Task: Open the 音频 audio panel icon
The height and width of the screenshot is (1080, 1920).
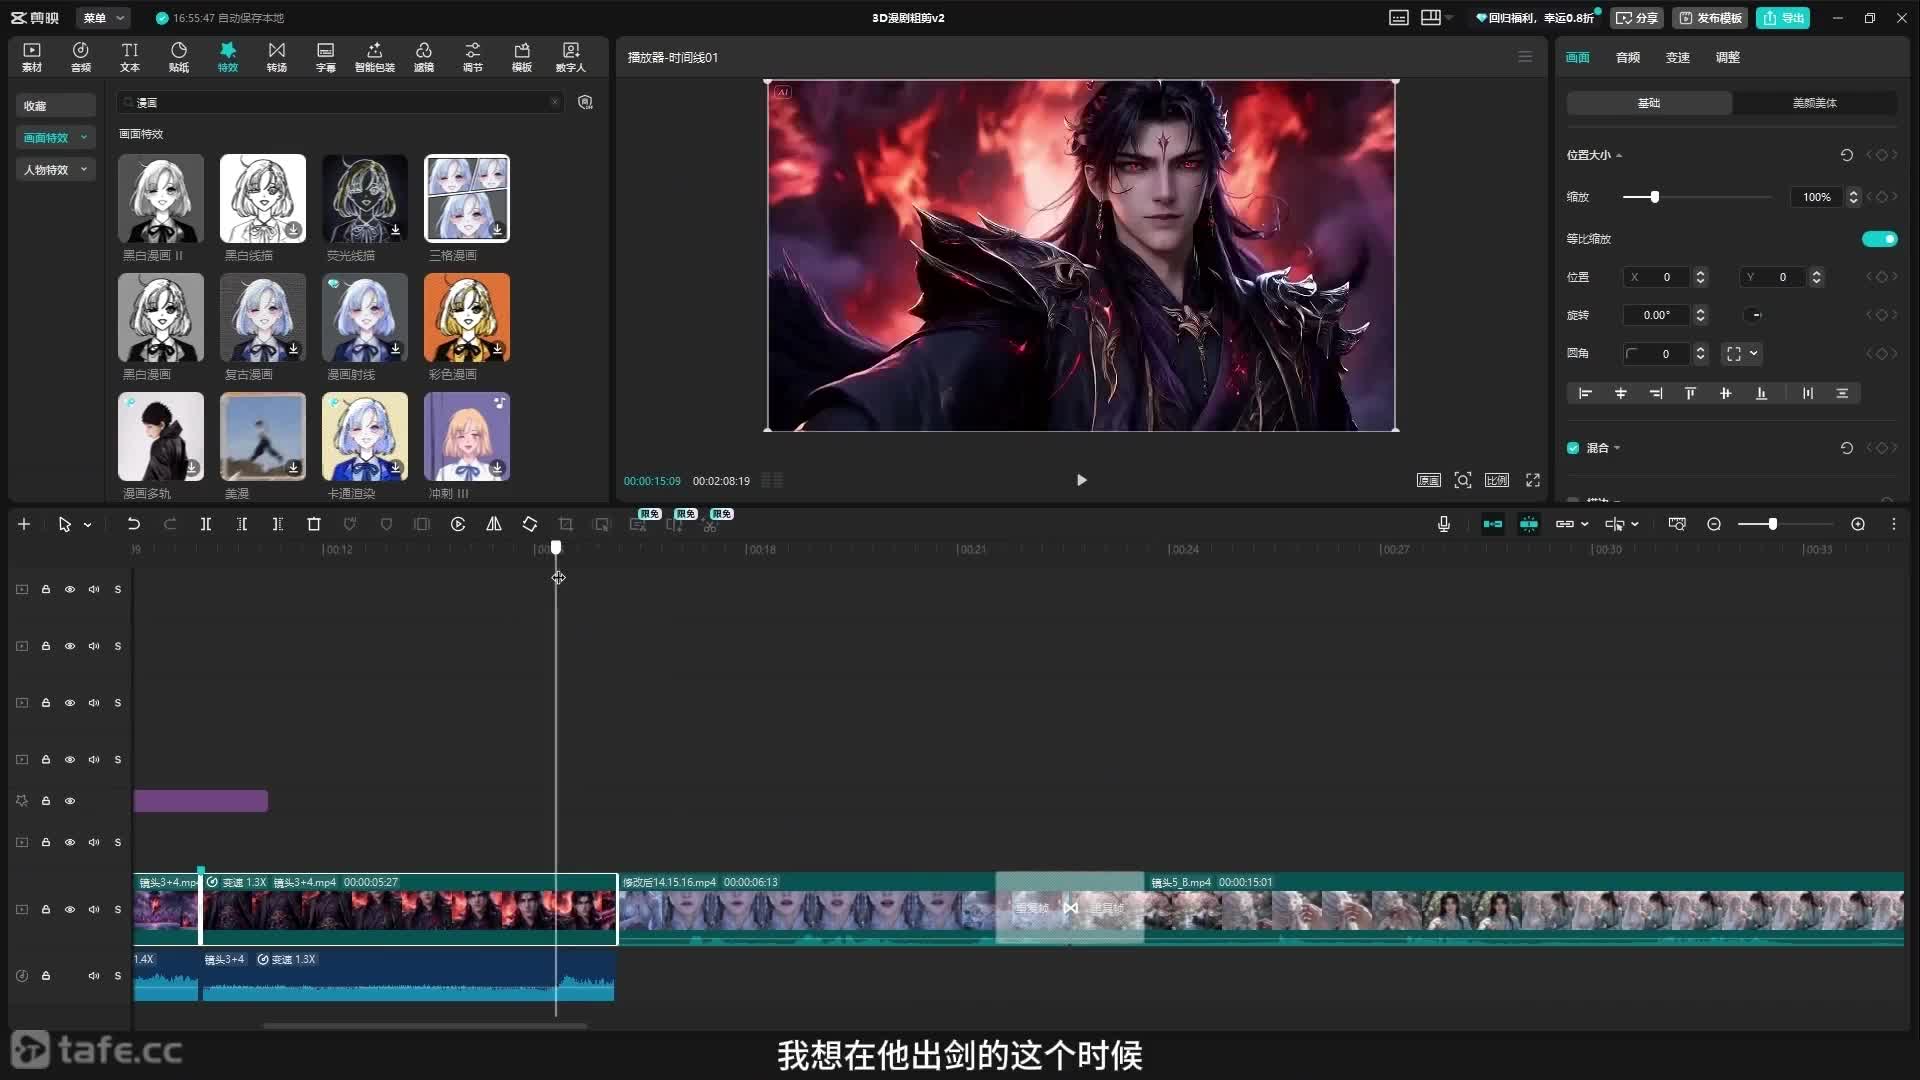Action: [81, 57]
